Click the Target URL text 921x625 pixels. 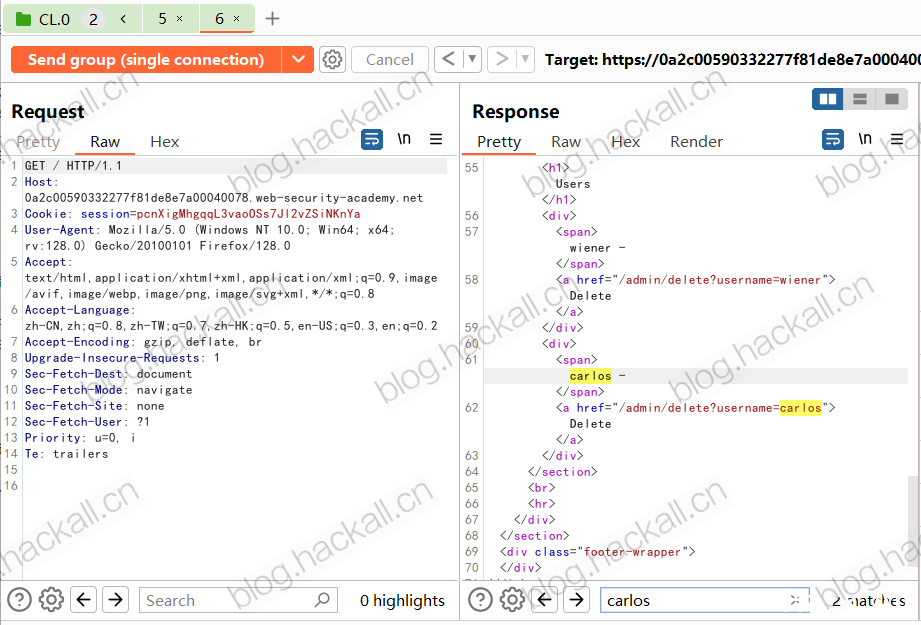[732, 59]
